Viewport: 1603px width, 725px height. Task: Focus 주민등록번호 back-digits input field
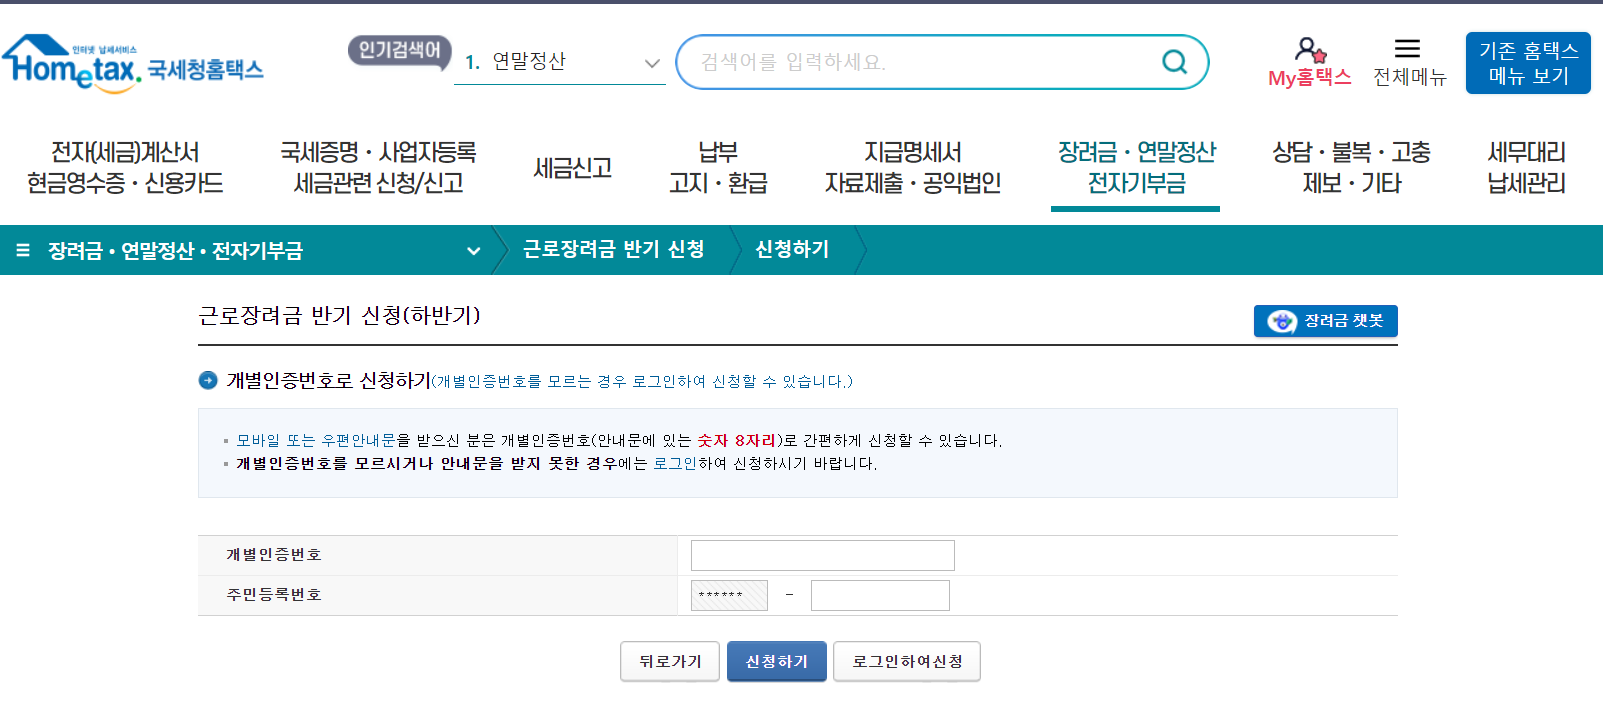click(x=880, y=595)
